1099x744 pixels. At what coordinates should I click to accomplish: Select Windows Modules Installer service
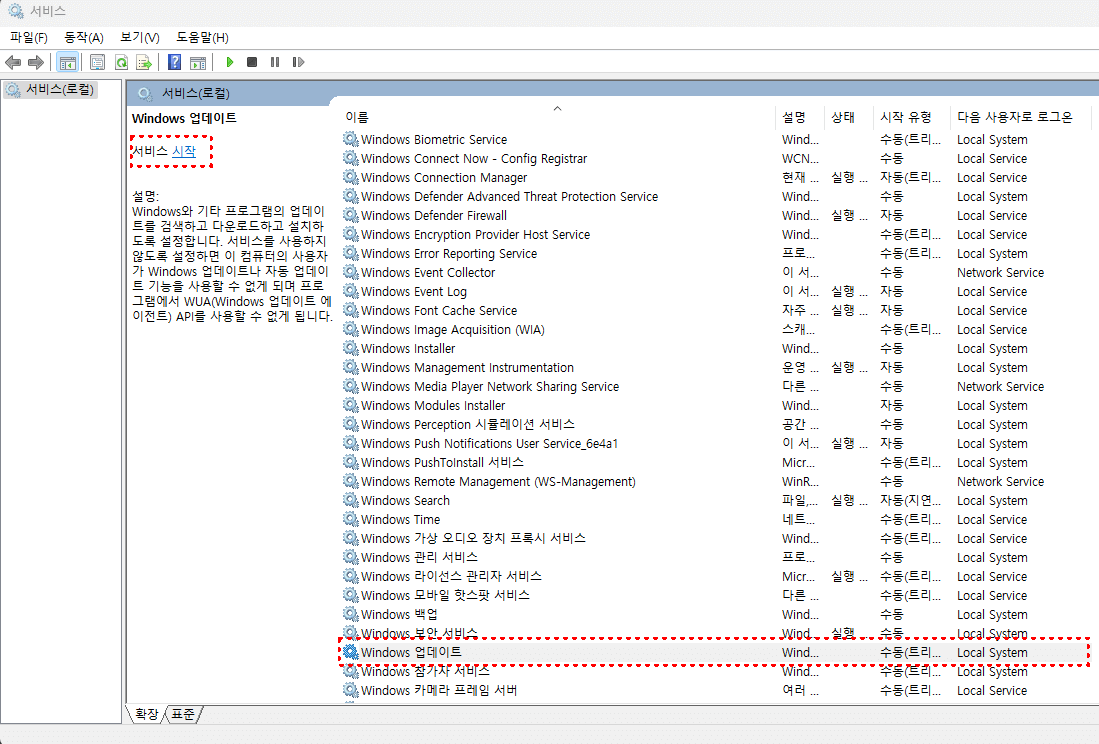pos(715,406)
